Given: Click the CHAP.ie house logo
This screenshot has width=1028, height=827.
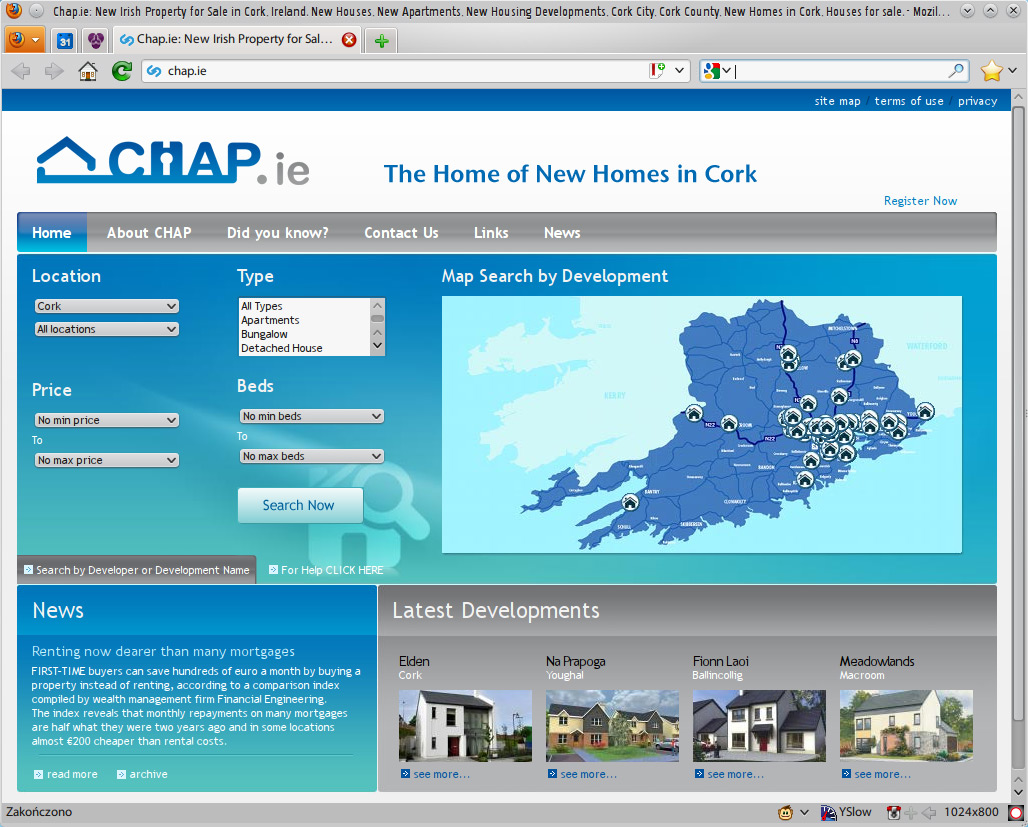Looking at the screenshot, I should (172, 162).
